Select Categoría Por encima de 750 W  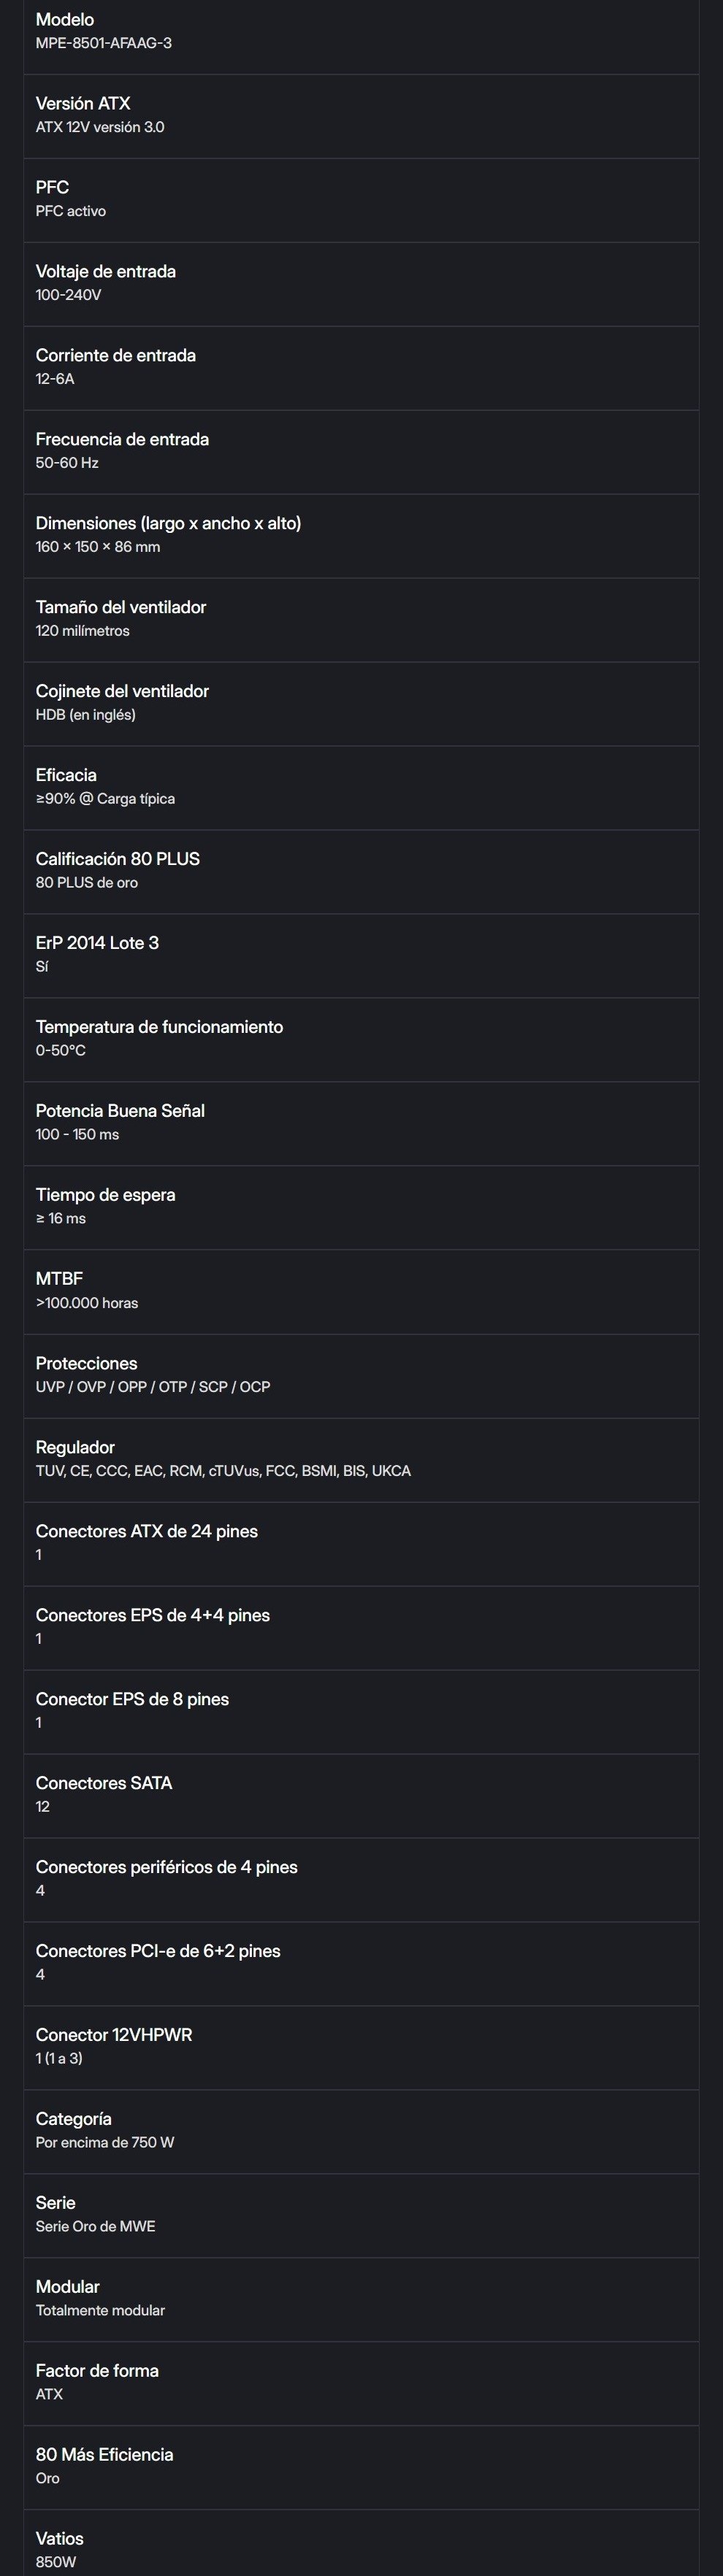click(x=361, y=2132)
